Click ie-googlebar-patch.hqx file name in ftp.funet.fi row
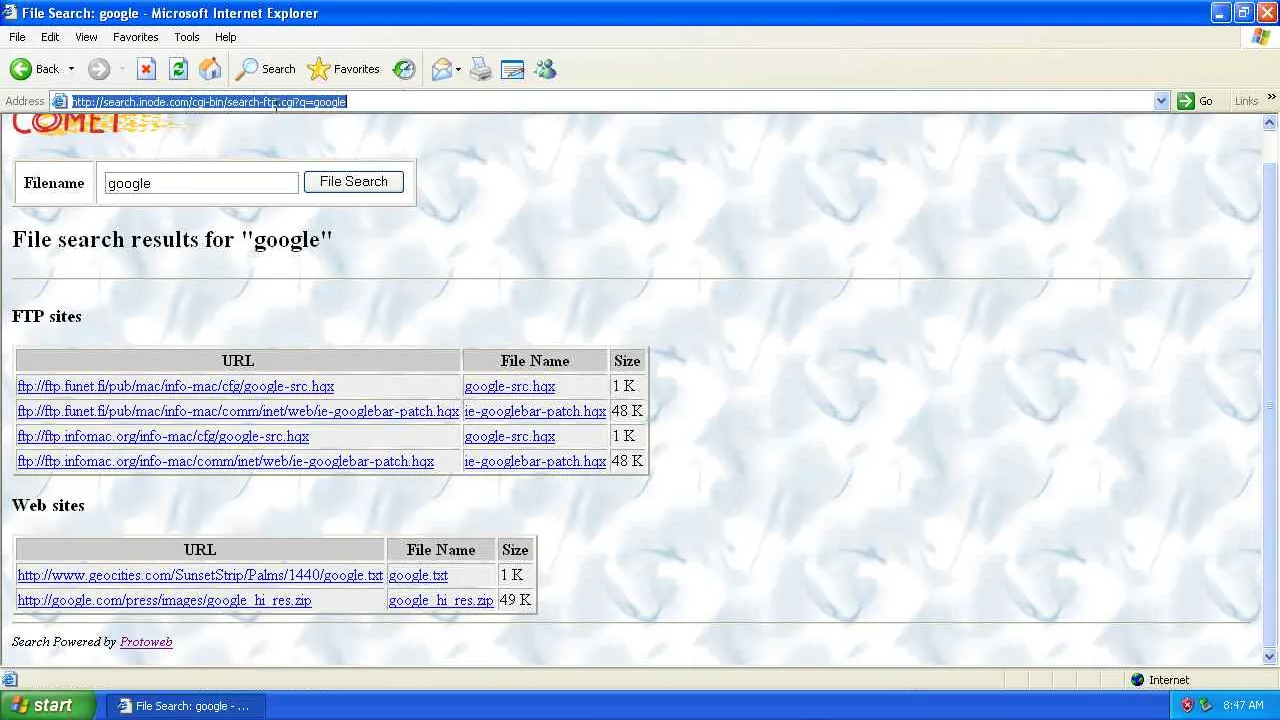 535,411
